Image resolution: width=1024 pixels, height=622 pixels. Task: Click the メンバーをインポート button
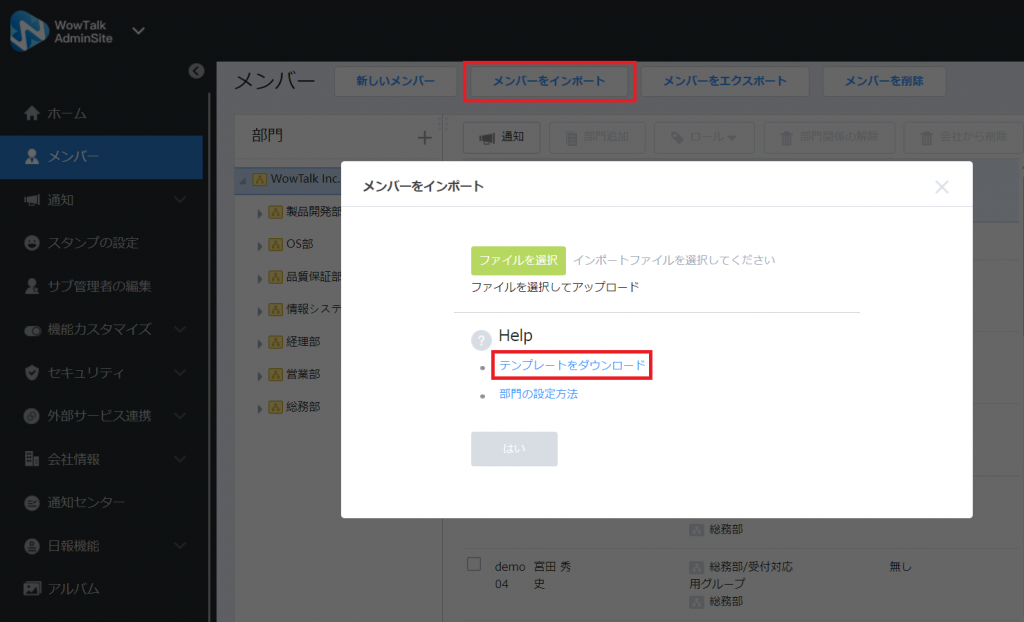point(549,81)
